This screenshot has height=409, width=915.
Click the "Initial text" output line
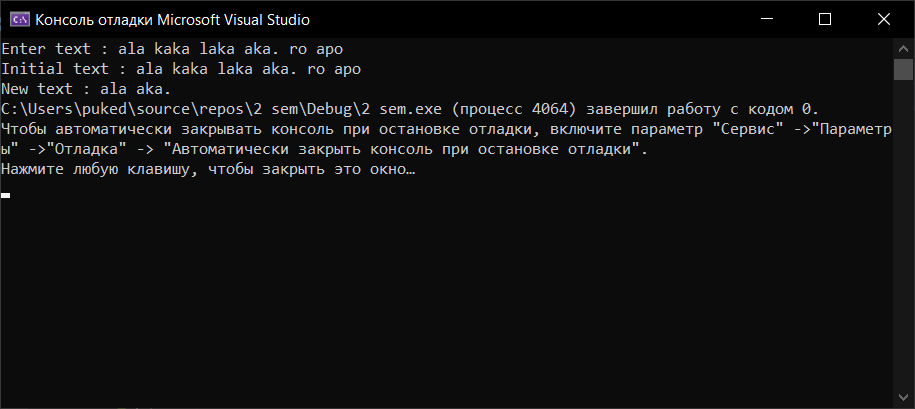[180, 69]
